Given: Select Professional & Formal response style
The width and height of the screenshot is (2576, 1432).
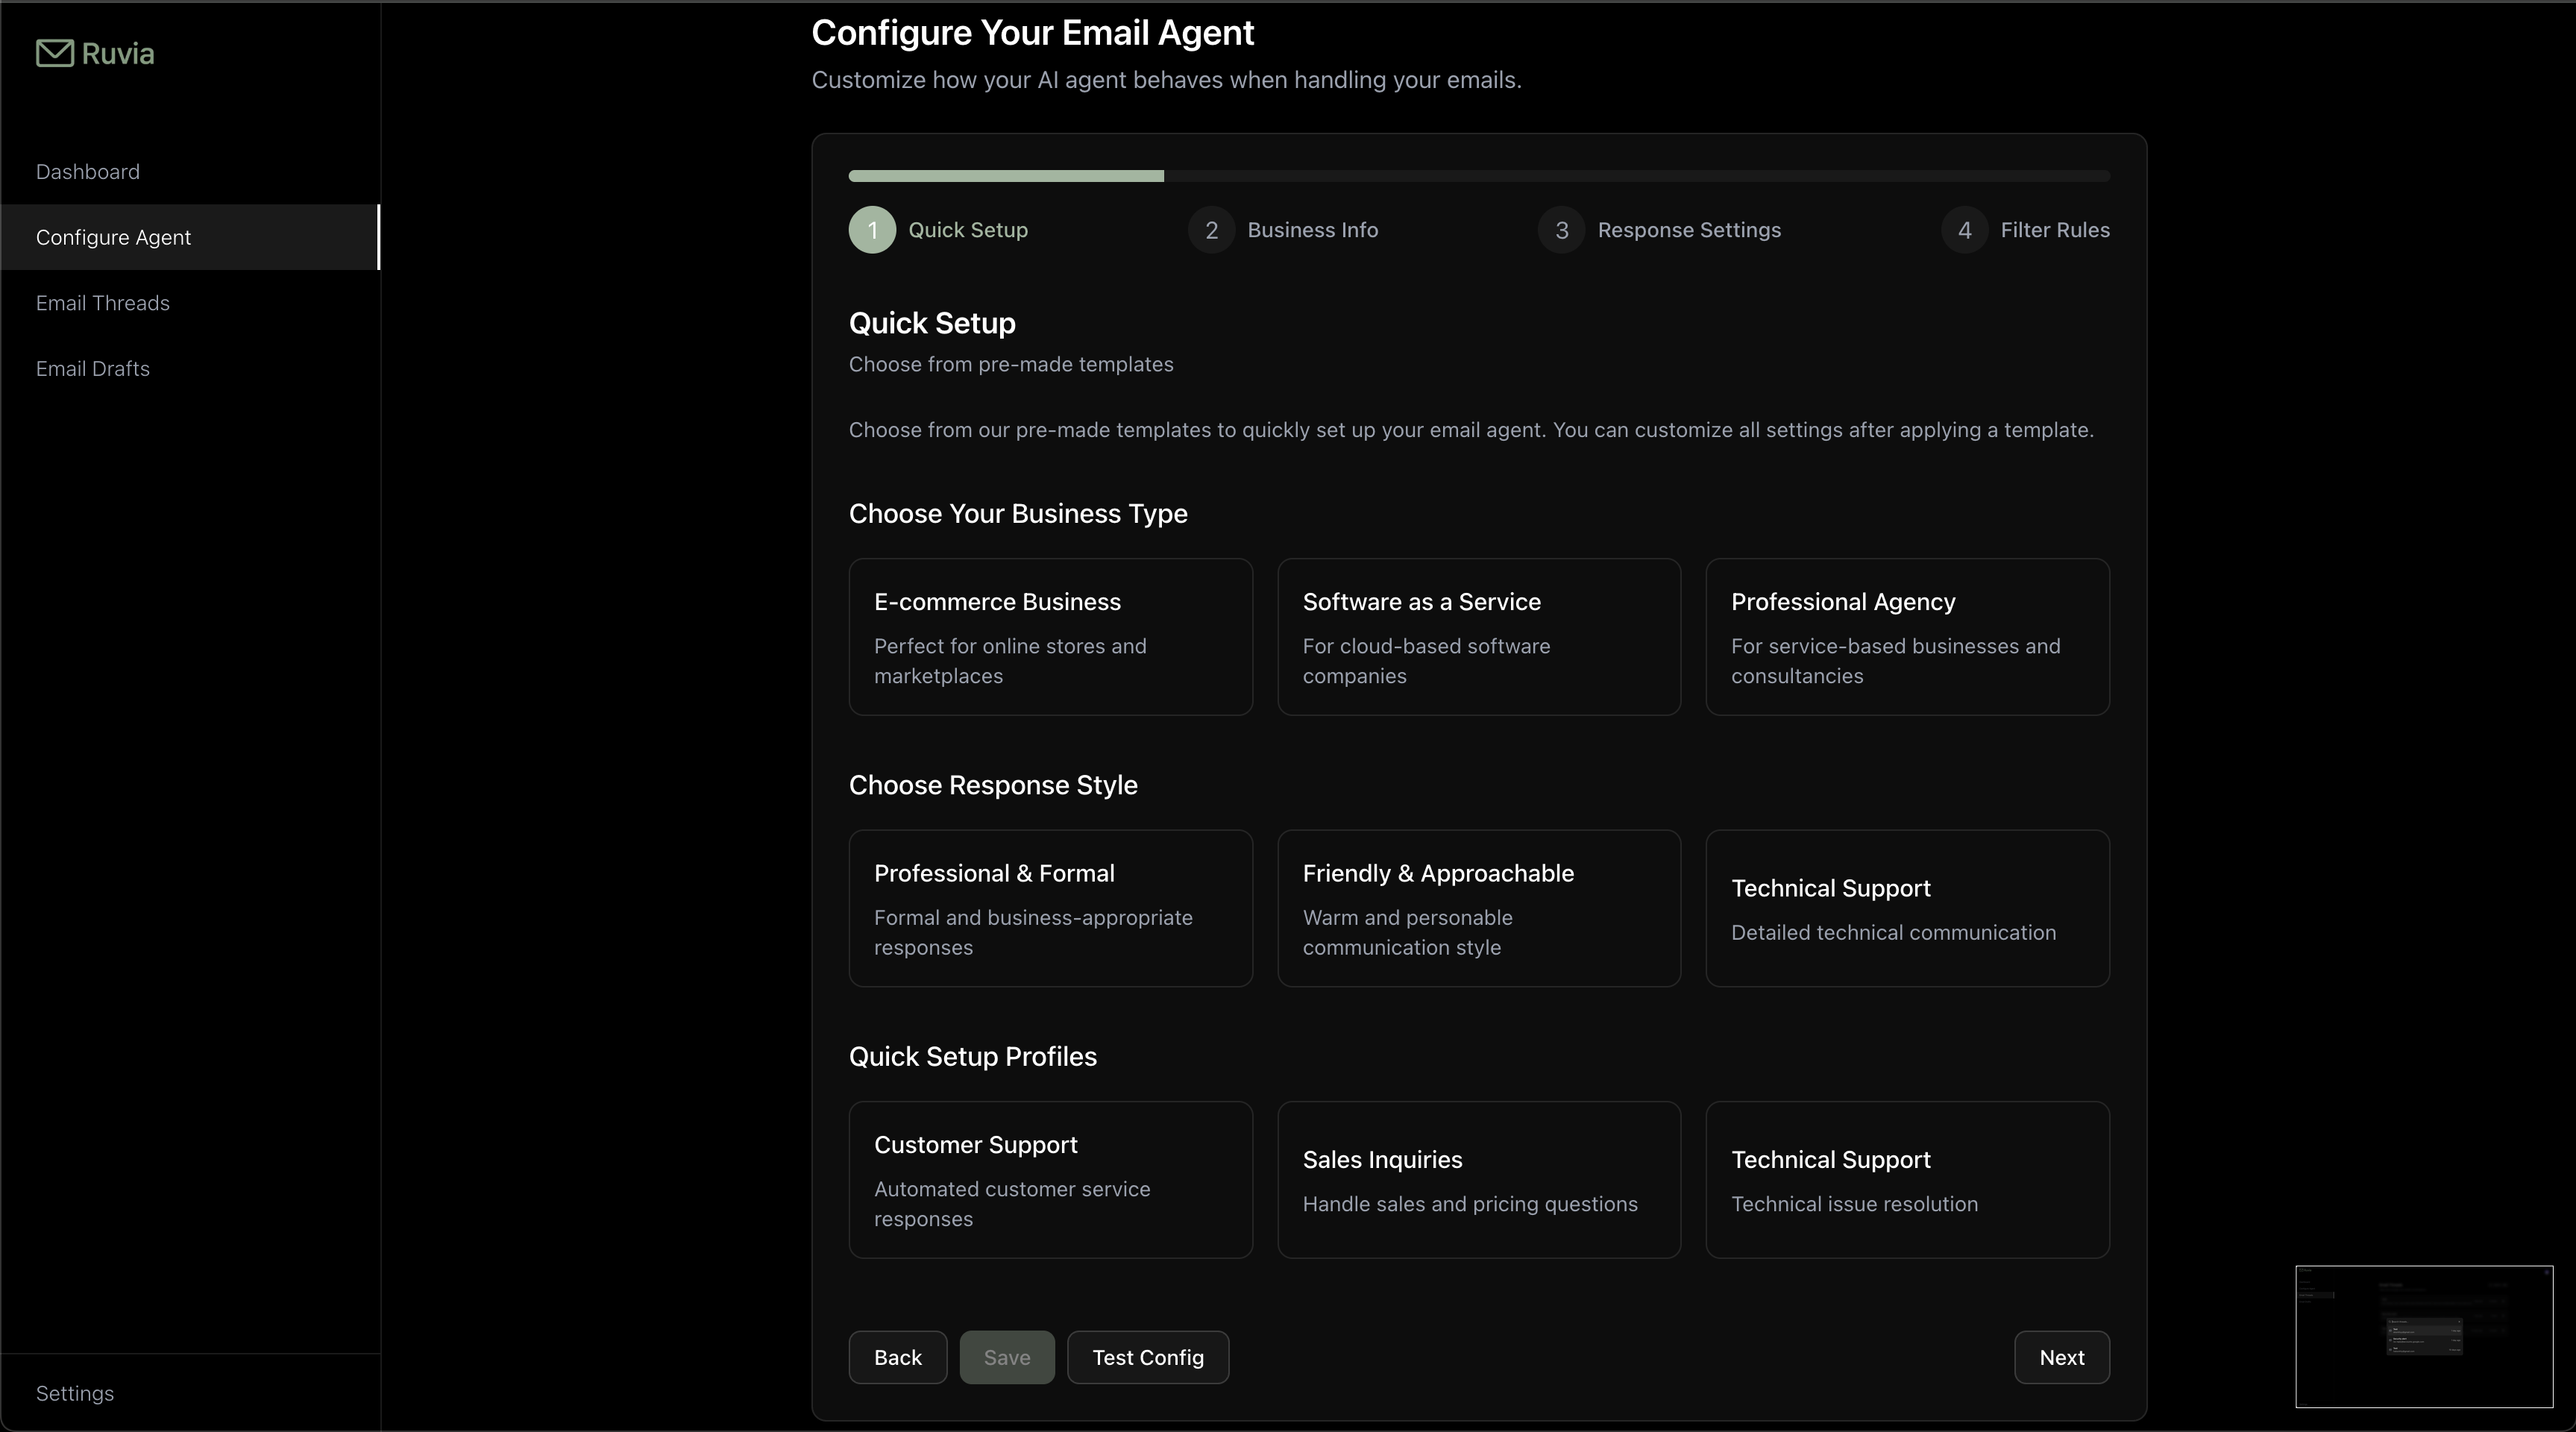Looking at the screenshot, I should 1050,908.
